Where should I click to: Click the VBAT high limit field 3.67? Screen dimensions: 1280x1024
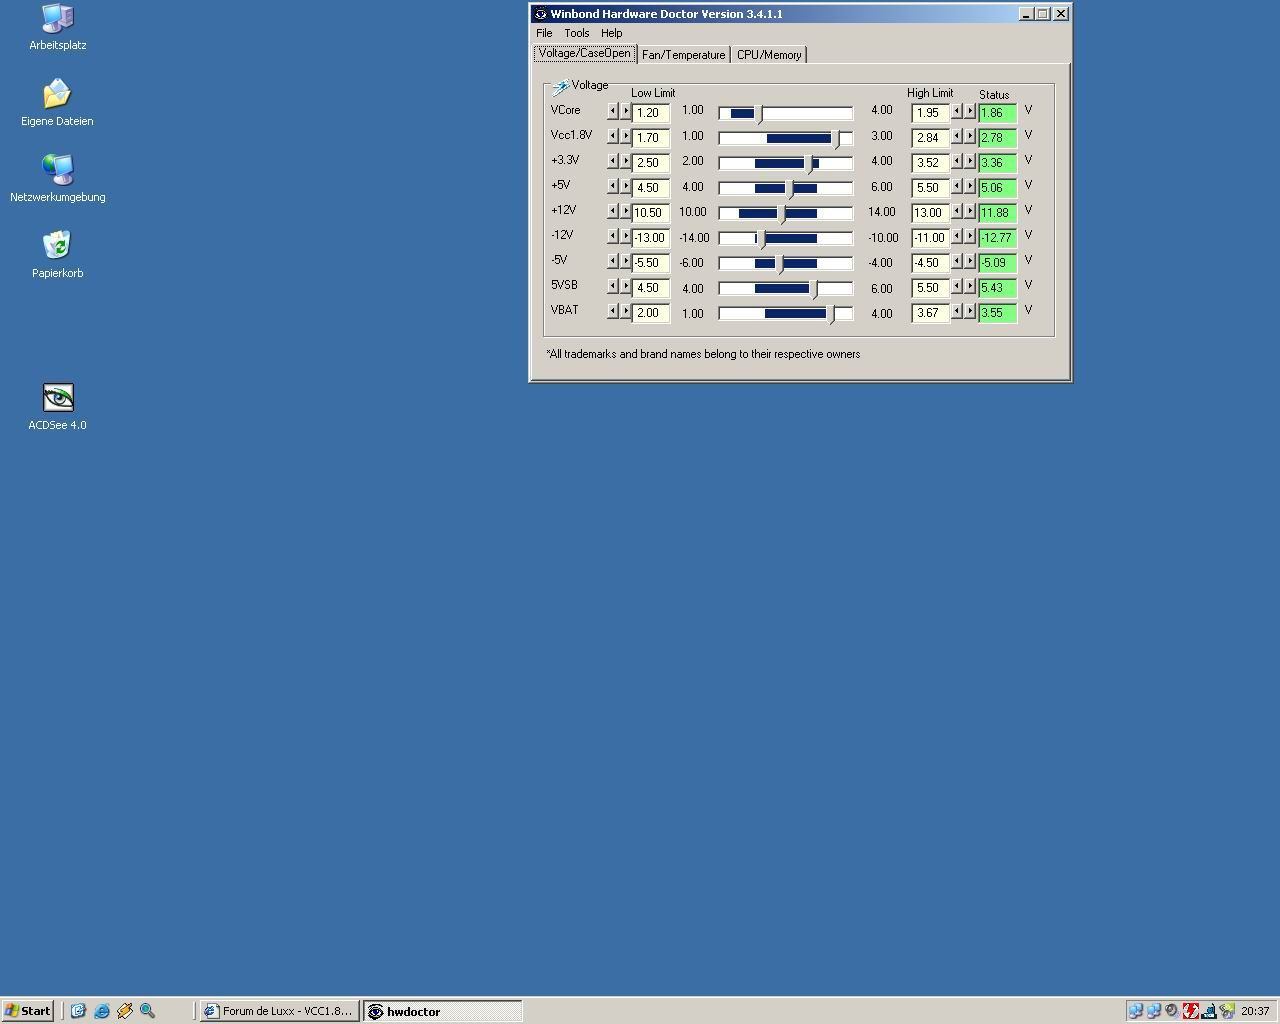(930, 313)
